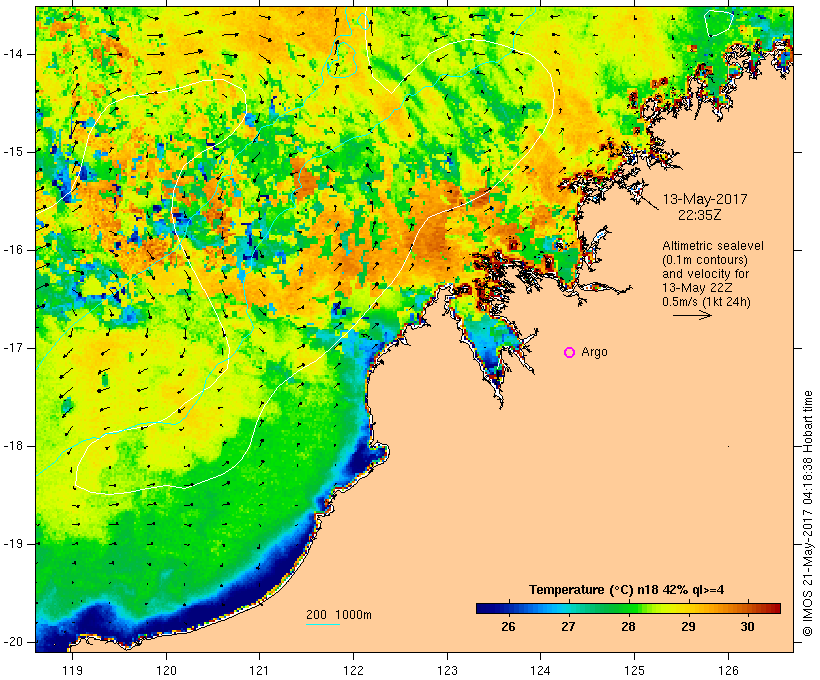Click longitude label 120
Screen dimensions: 820x680
point(166,670)
